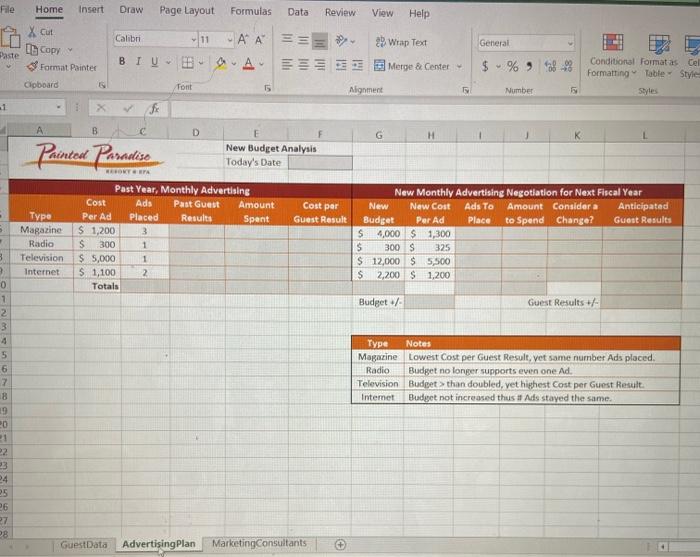Click the Insert Function fx icon
The height and width of the screenshot is (557, 700).
click(154, 108)
